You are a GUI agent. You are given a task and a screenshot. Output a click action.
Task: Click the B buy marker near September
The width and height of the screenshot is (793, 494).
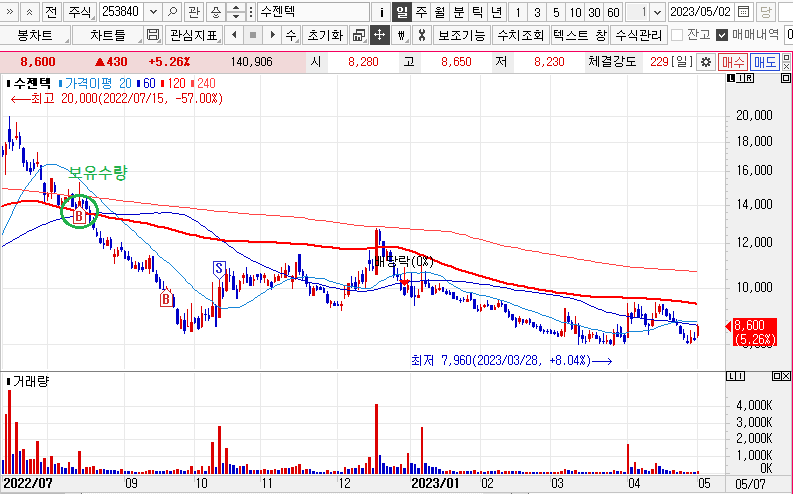165,299
